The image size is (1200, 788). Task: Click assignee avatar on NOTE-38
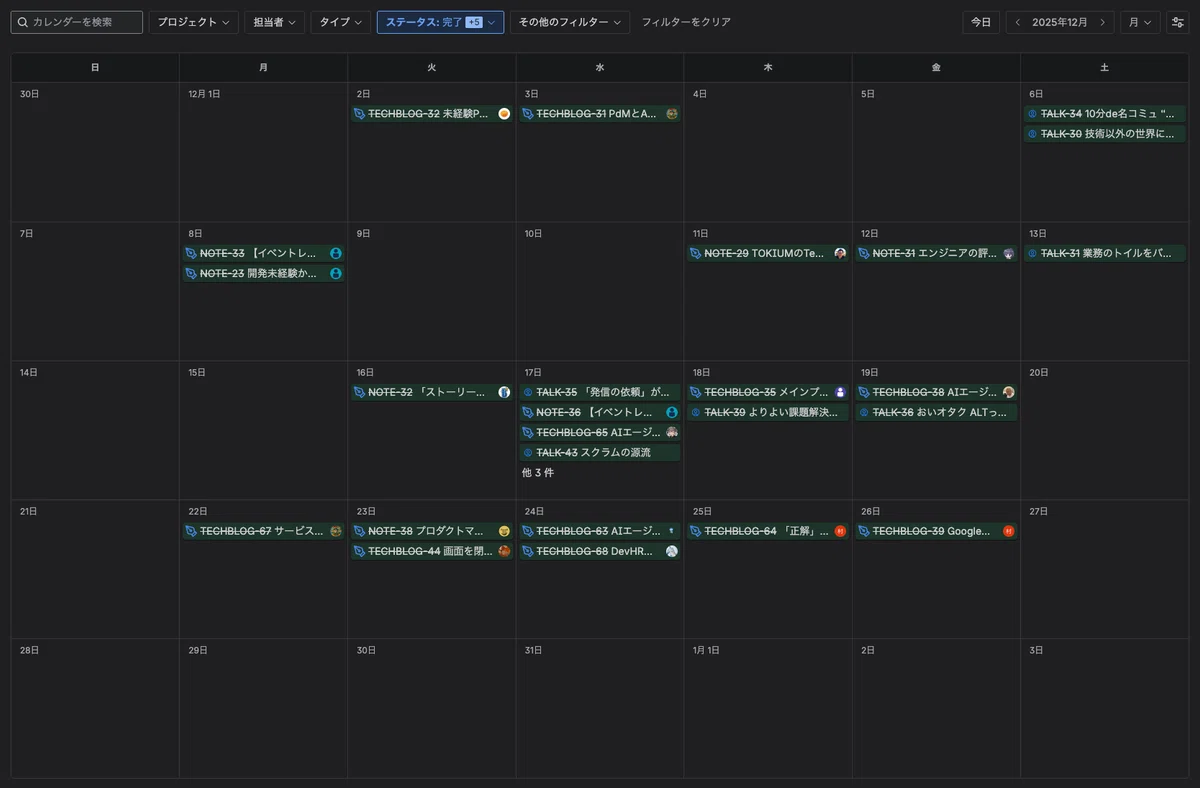point(504,531)
